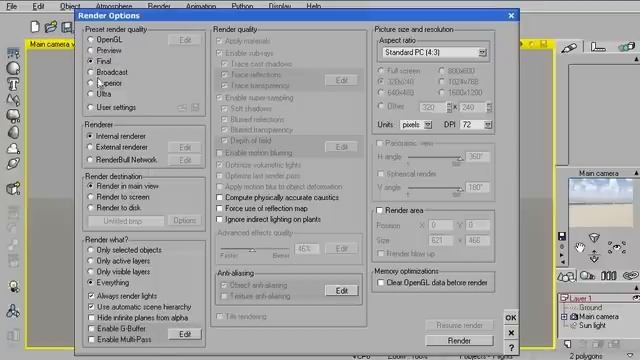Select the Rock tool

13,132
